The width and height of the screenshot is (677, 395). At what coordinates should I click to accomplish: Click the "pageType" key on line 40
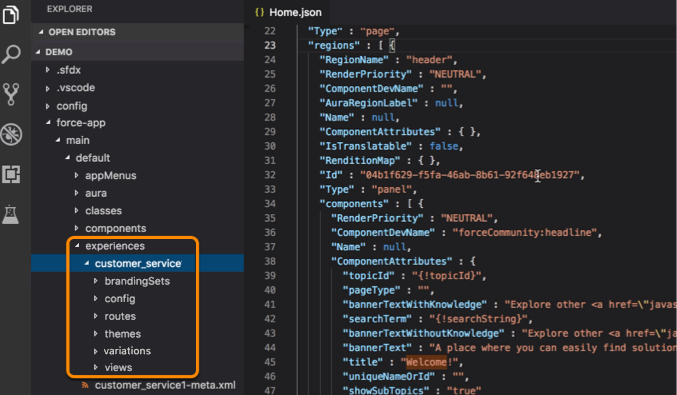[371, 290]
